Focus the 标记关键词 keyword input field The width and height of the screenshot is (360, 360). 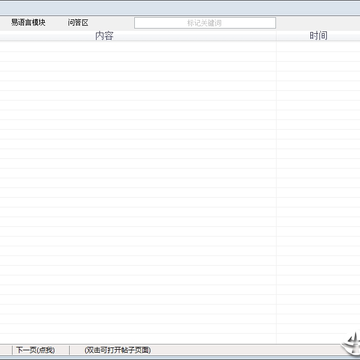[205, 23]
